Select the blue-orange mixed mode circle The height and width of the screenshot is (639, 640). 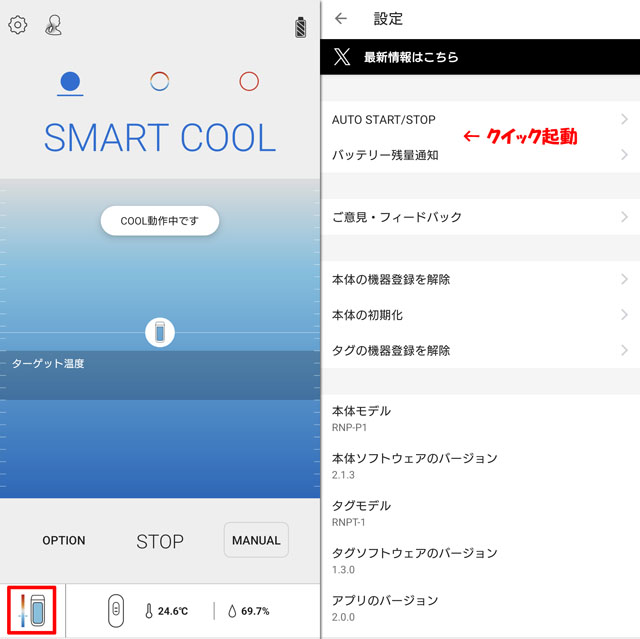point(160,81)
